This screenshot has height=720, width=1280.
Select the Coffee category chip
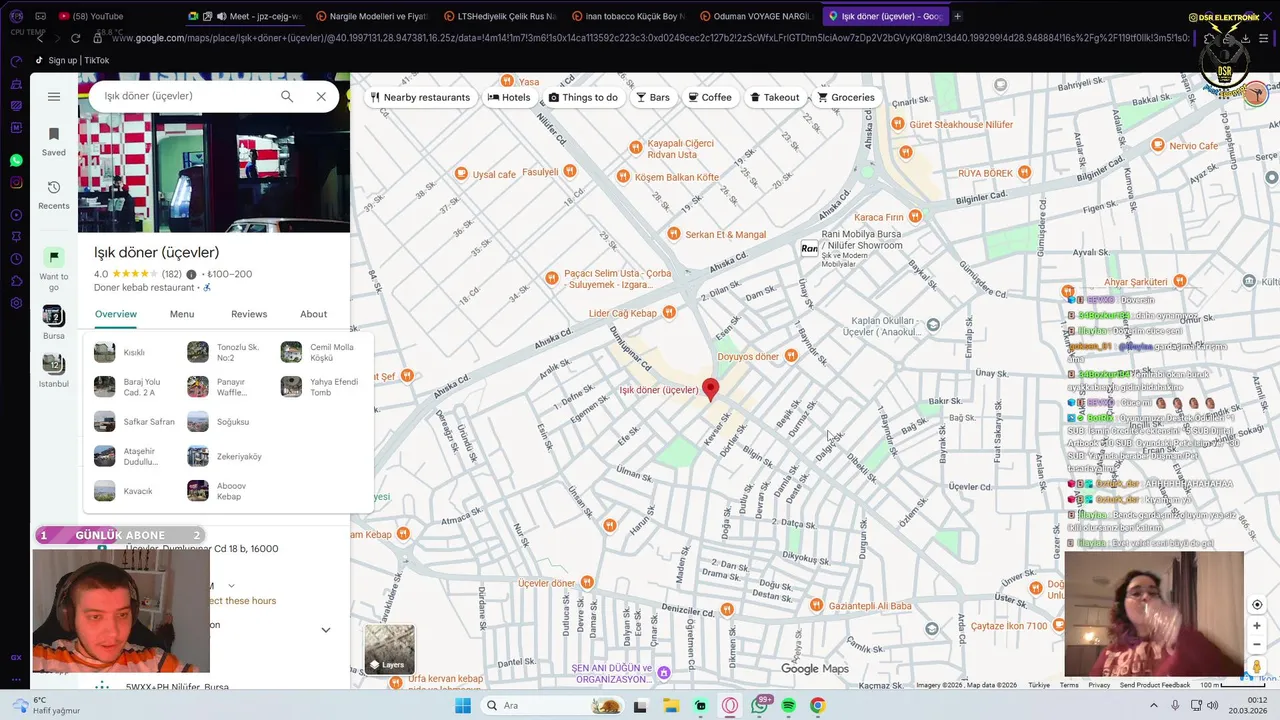(x=710, y=97)
